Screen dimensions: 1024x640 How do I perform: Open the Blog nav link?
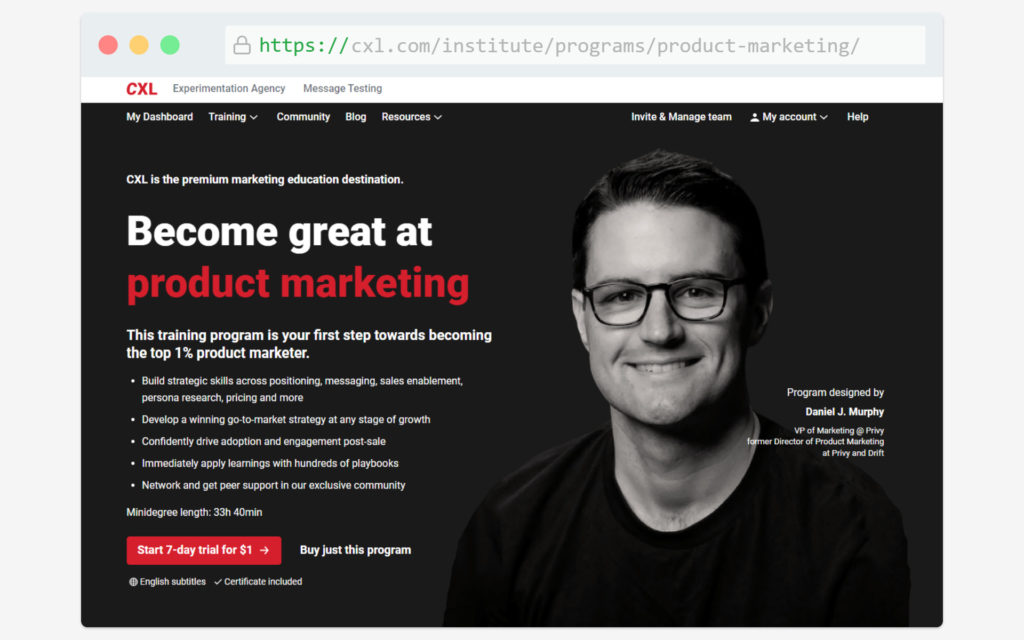(x=355, y=117)
